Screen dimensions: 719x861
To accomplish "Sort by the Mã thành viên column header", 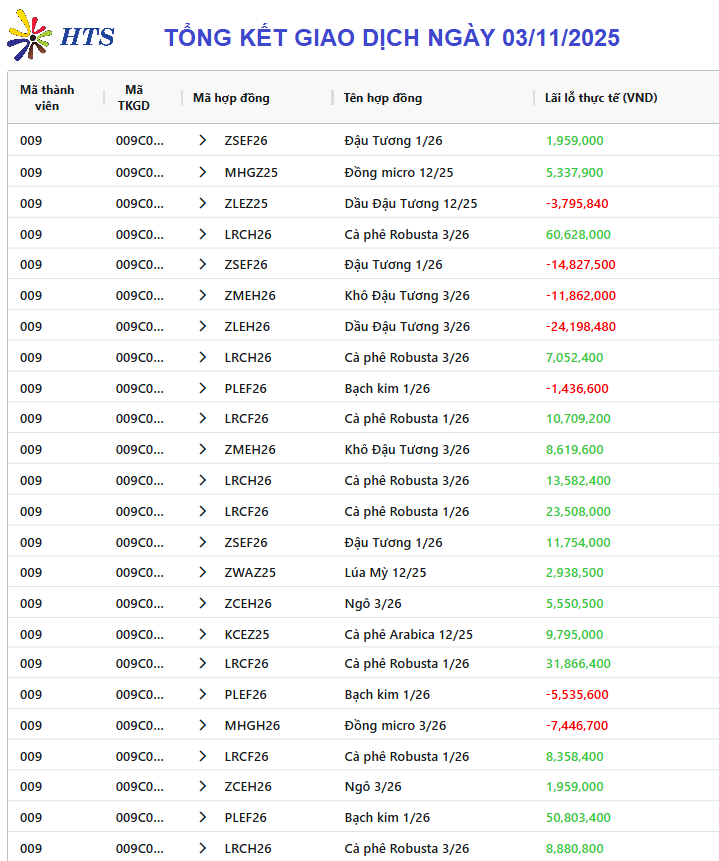I will coord(47,98).
